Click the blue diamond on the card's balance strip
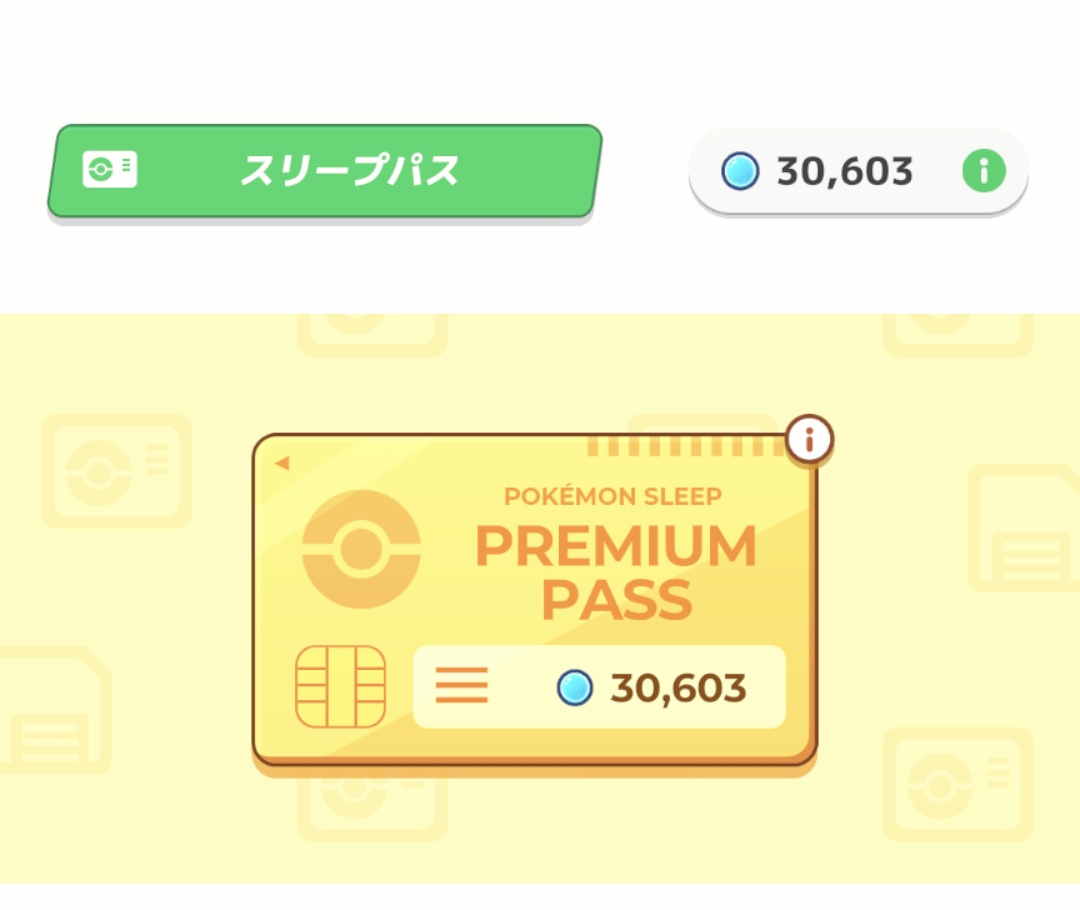The image size is (1080, 910). pos(575,688)
